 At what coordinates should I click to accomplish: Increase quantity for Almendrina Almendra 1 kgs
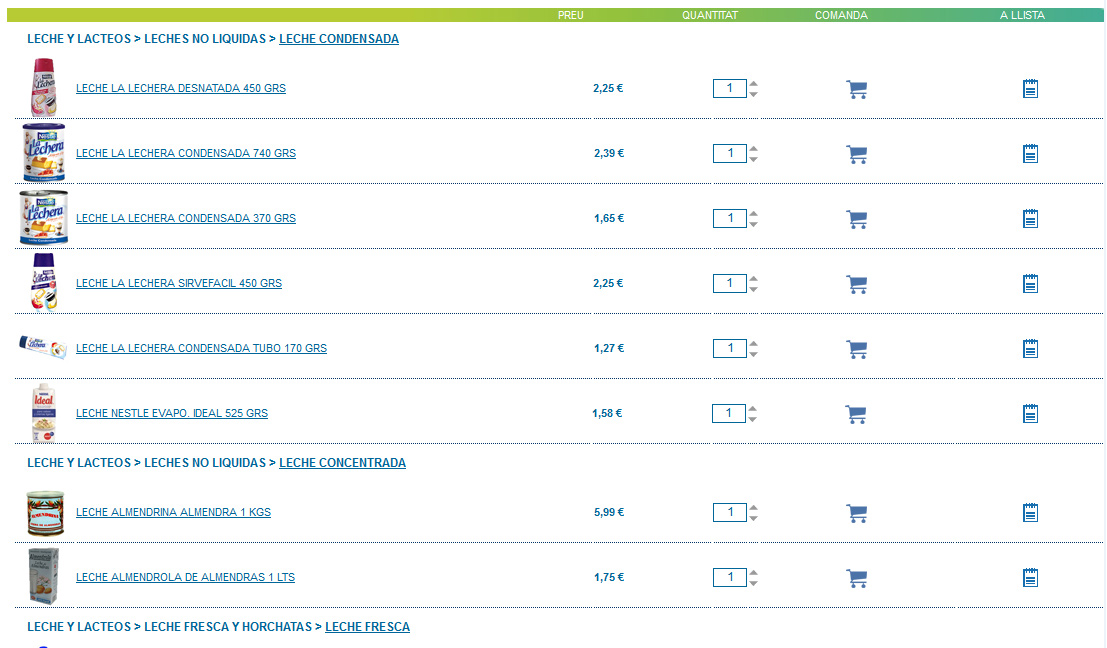[x=754, y=508]
